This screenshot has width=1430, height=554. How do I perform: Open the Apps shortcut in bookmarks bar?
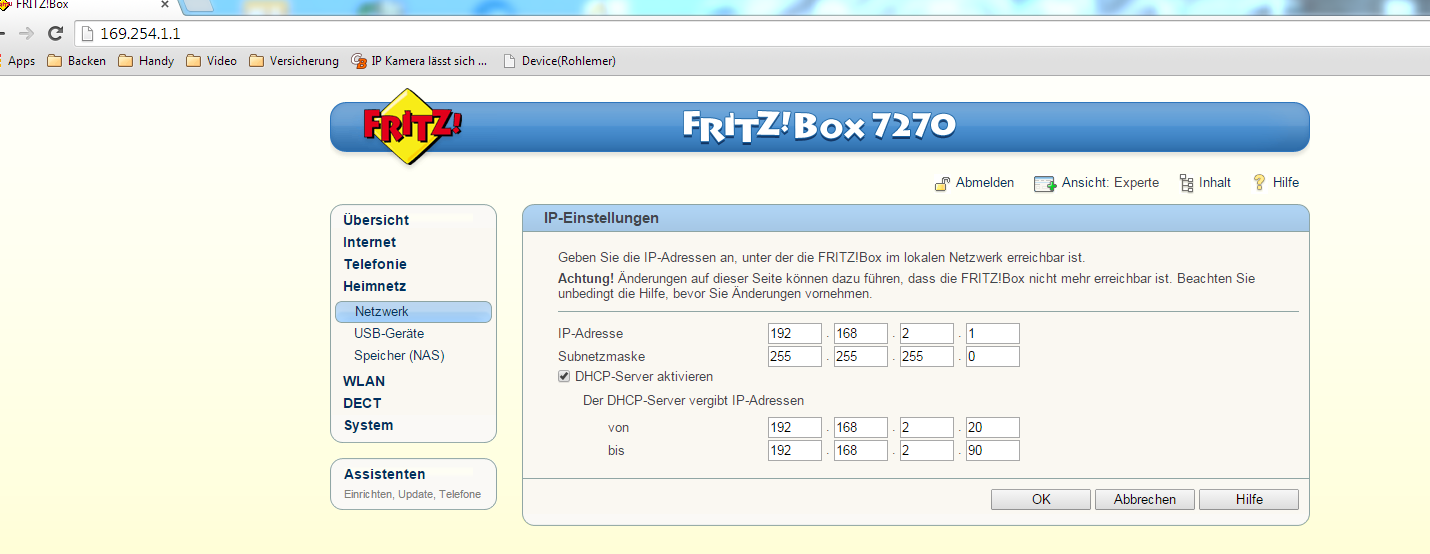coord(18,61)
